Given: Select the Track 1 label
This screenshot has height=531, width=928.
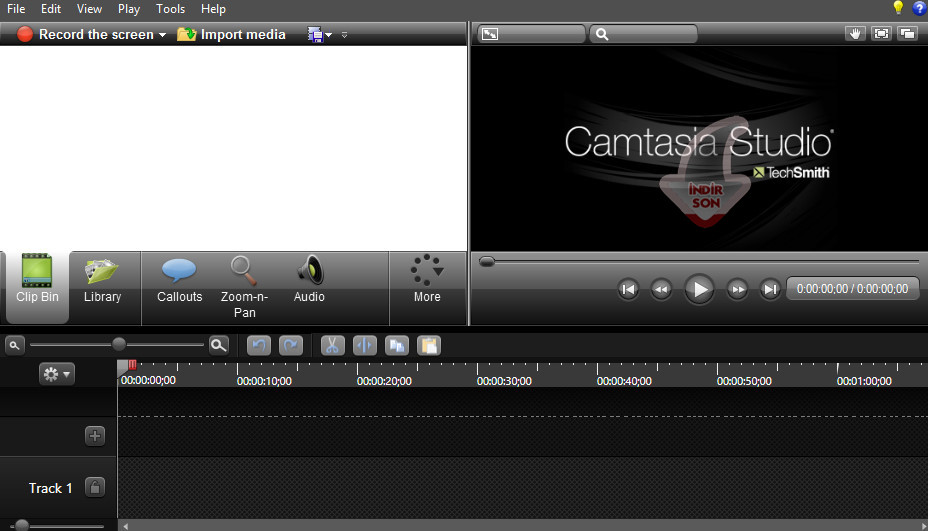Looking at the screenshot, I should tap(50, 488).
